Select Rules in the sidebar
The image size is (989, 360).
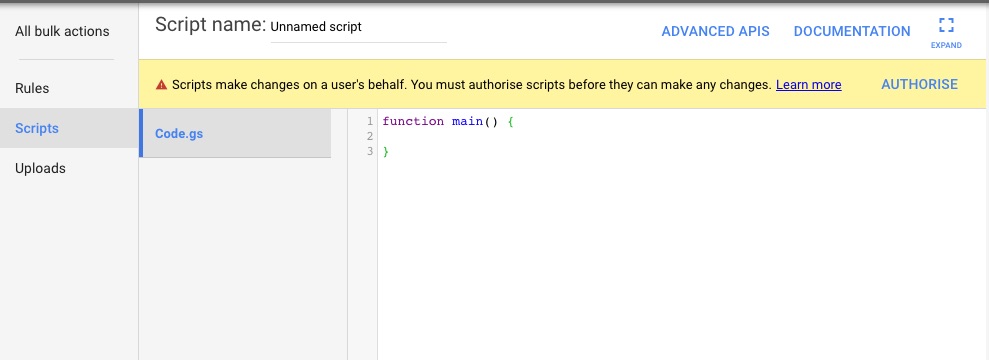coord(32,88)
